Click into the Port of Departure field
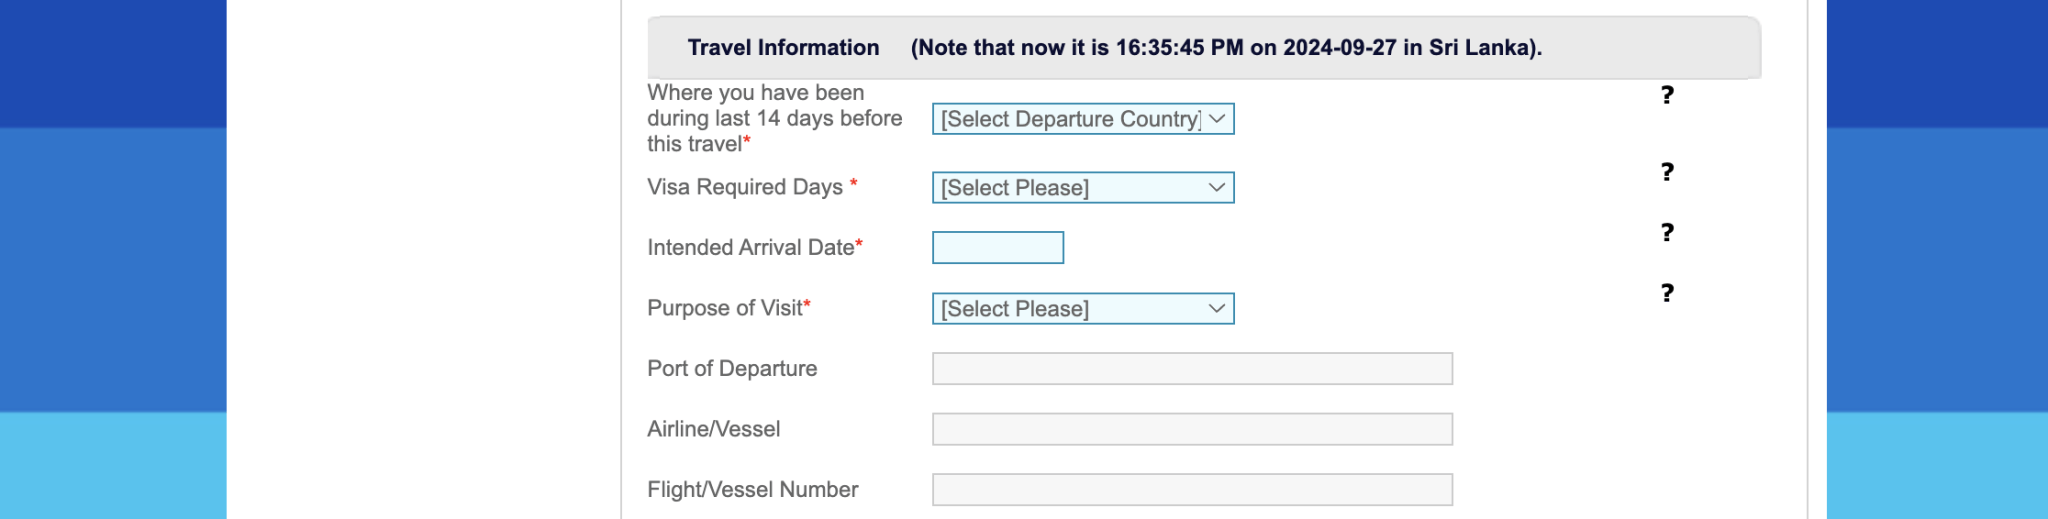2048x519 pixels. 1192,369
